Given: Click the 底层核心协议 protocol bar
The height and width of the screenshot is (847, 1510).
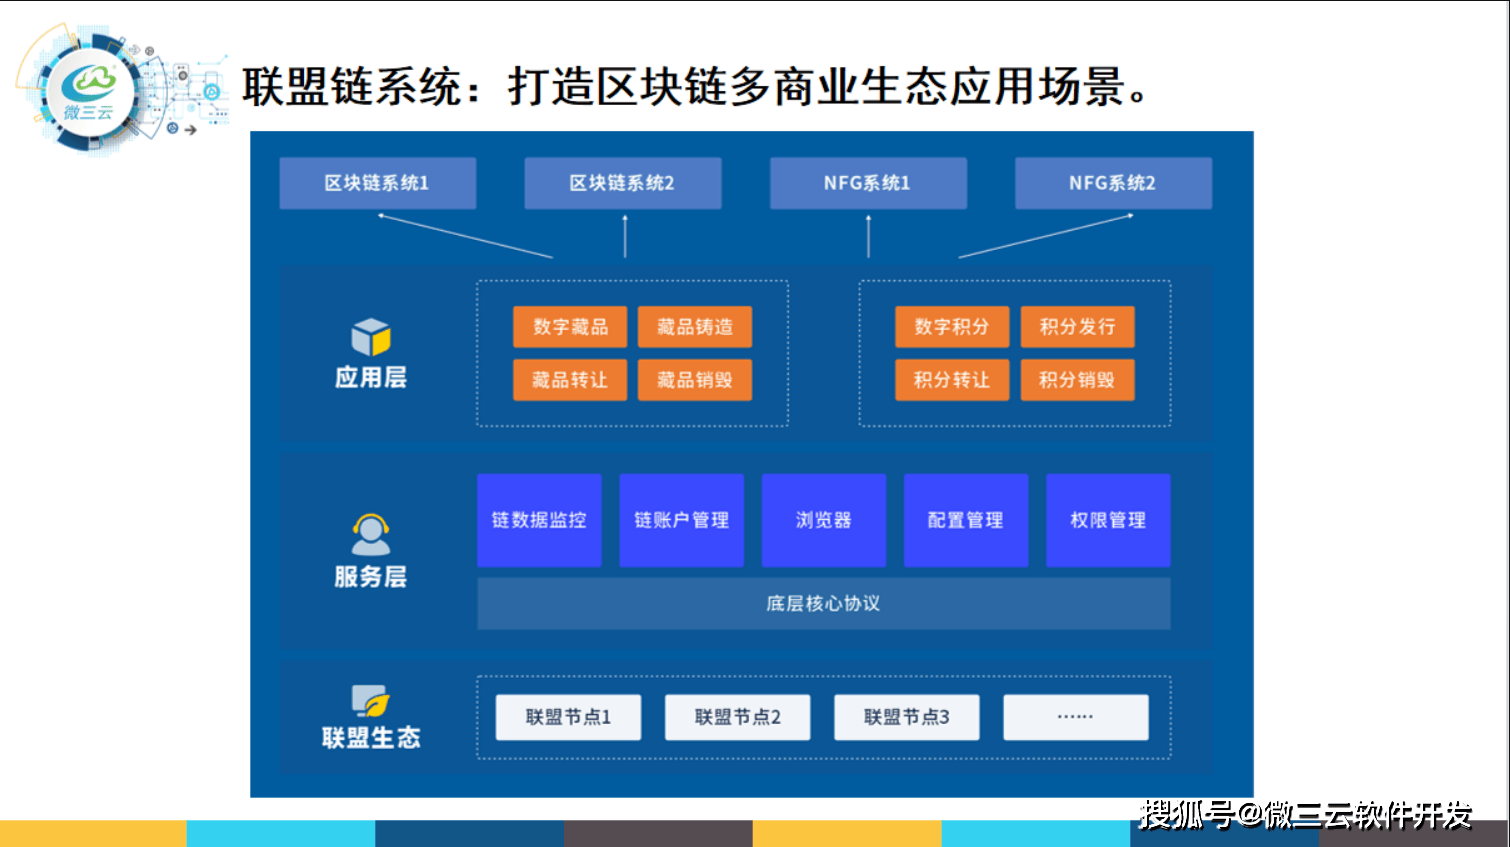Looking at the screenshot, I should [x=823, y=603].
